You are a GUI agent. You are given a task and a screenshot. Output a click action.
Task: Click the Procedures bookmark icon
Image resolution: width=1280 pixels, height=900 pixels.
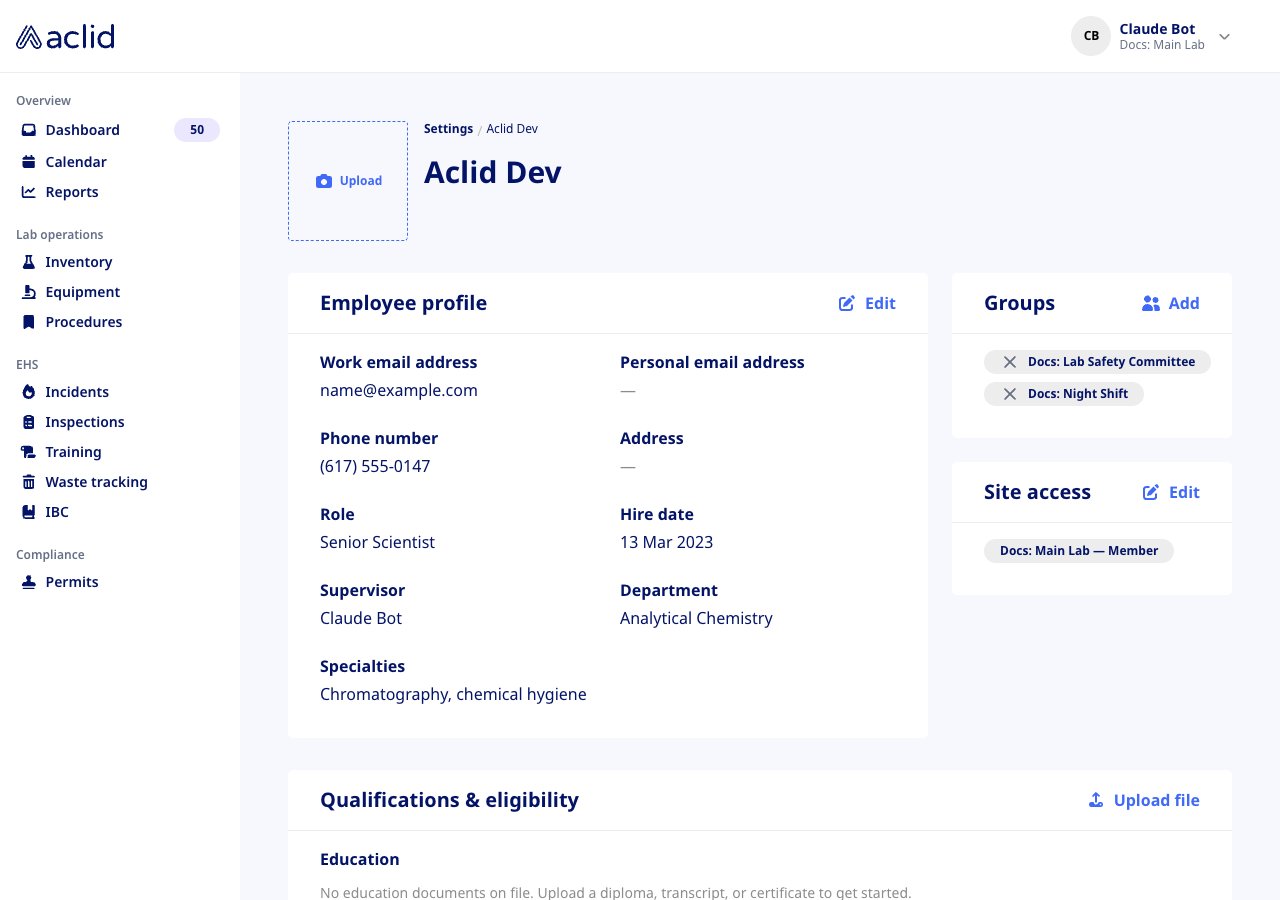coord(29,322)
